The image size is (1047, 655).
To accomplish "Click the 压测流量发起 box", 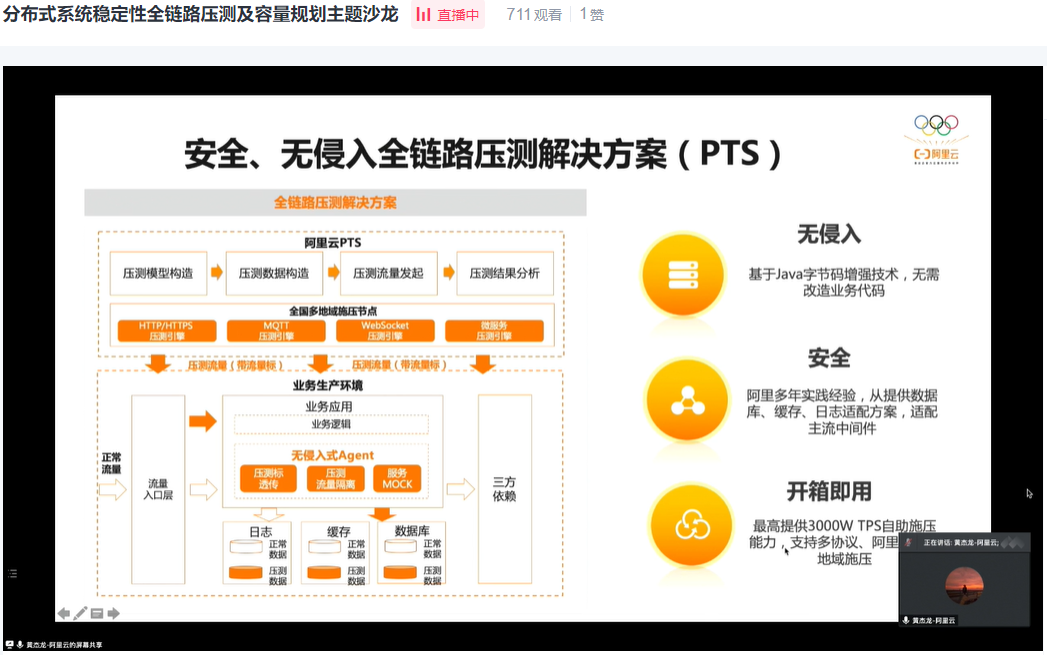I will 389,273.
